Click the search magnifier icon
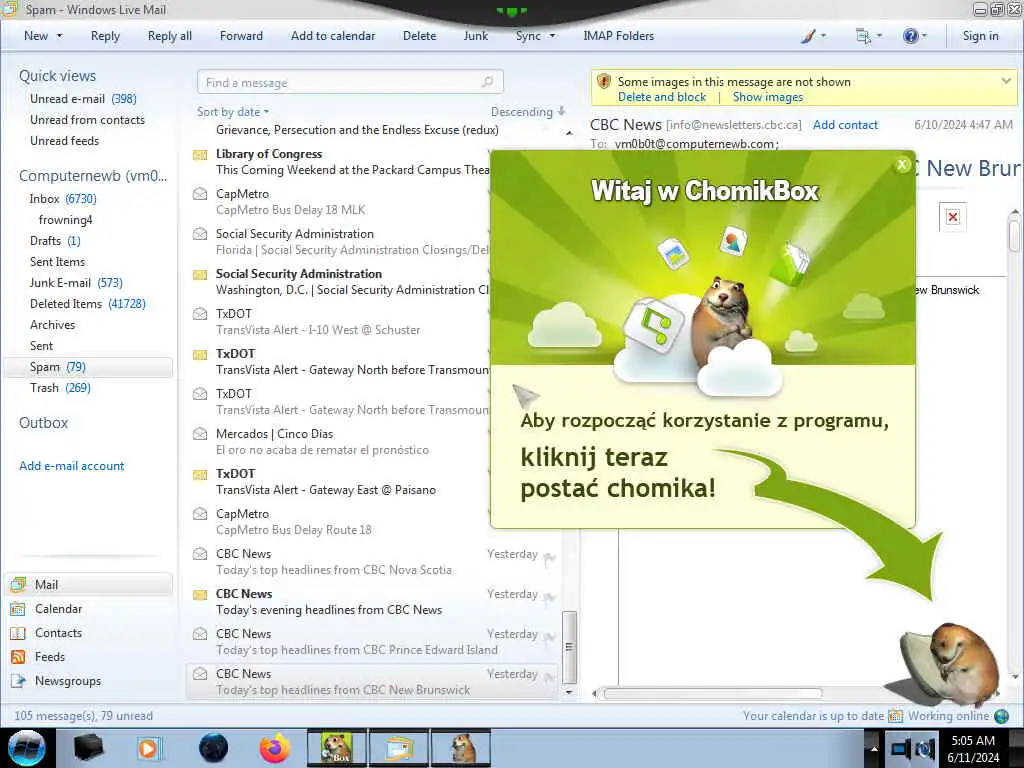 point(488,82)
